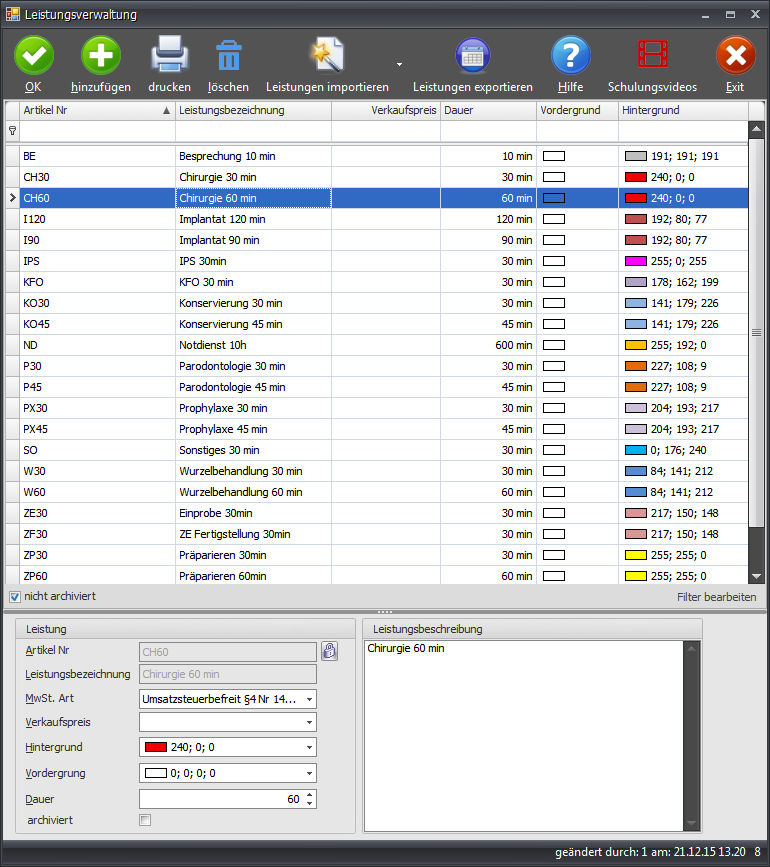Open the Vordergrung color dropdown

(x=309, y=773)
